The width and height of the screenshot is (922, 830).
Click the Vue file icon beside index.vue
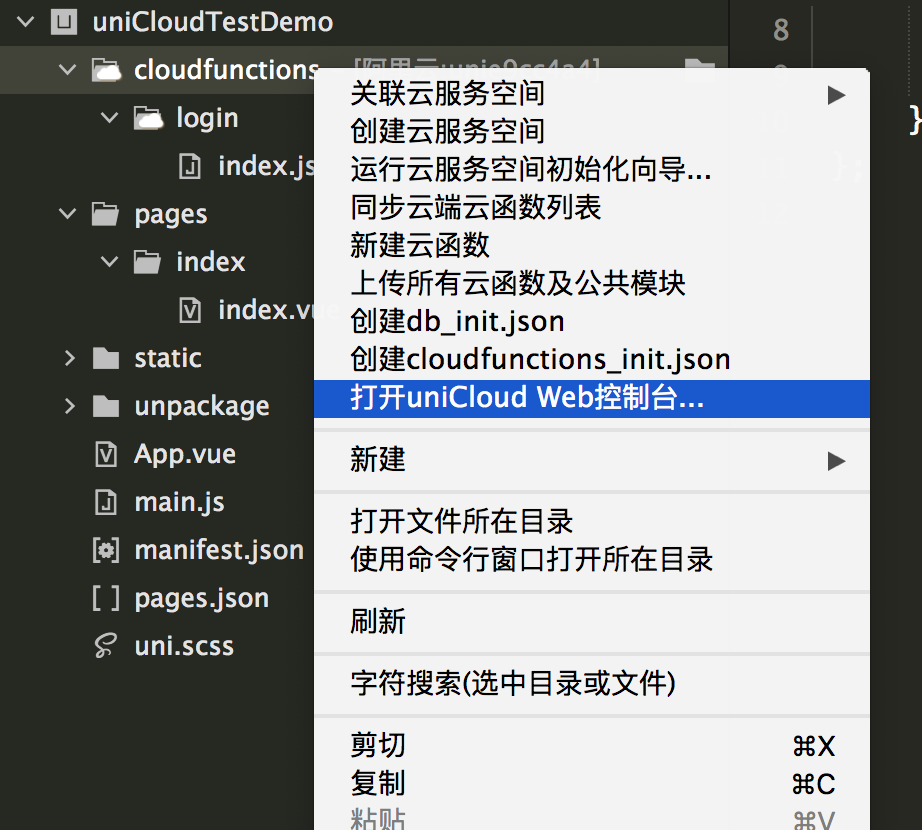pos(189,309)
